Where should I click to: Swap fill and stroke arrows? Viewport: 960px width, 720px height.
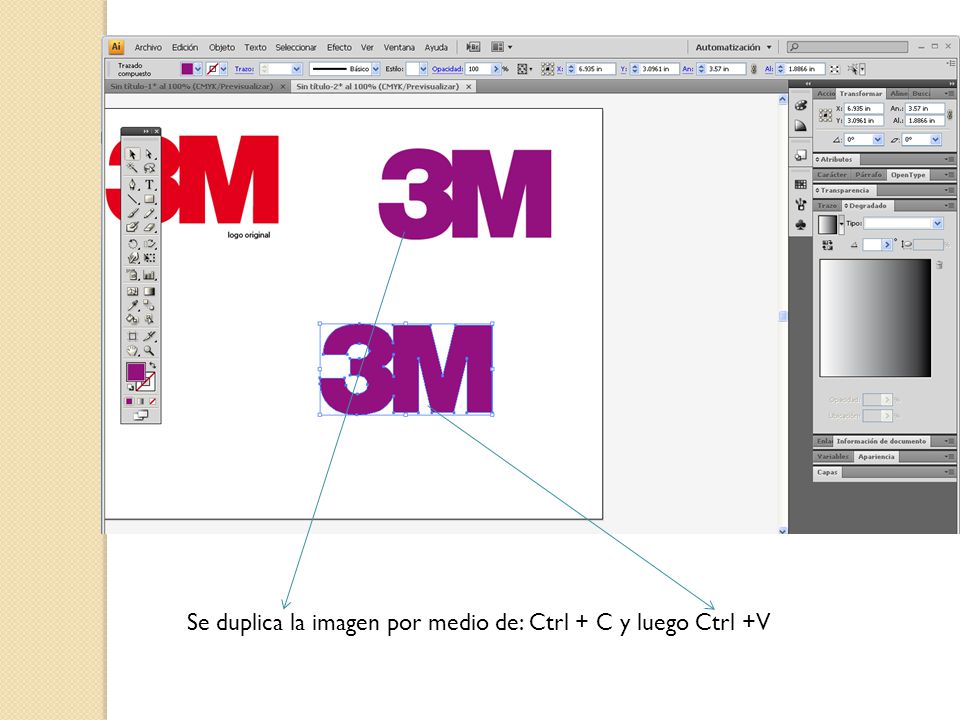(x=152, y=366)
